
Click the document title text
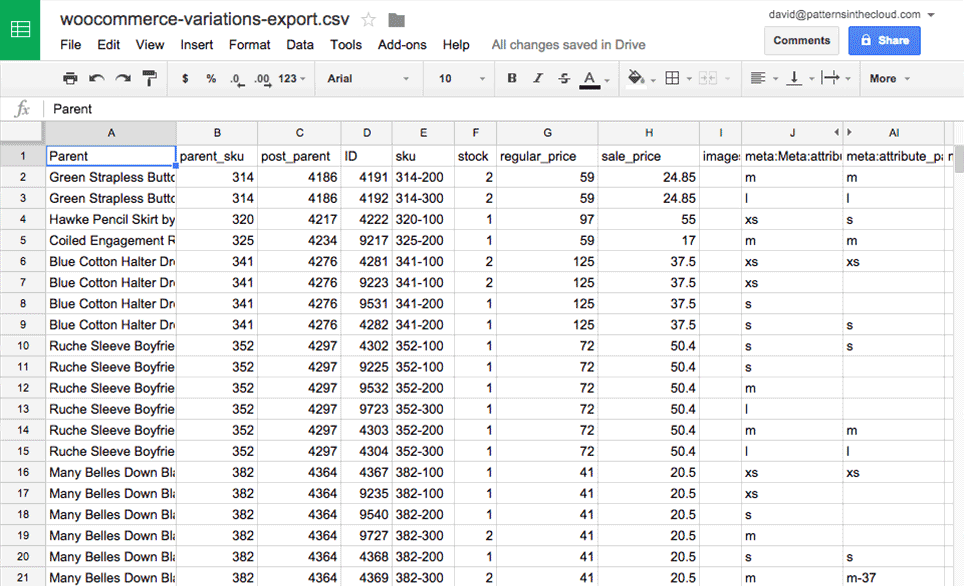tap(204, 19)
